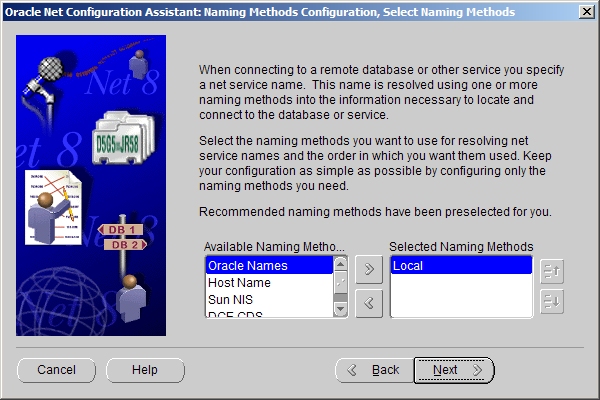Viewport: 600px width, 400px height.
Task: Continue with the Next button
Action: pos(454,370)
